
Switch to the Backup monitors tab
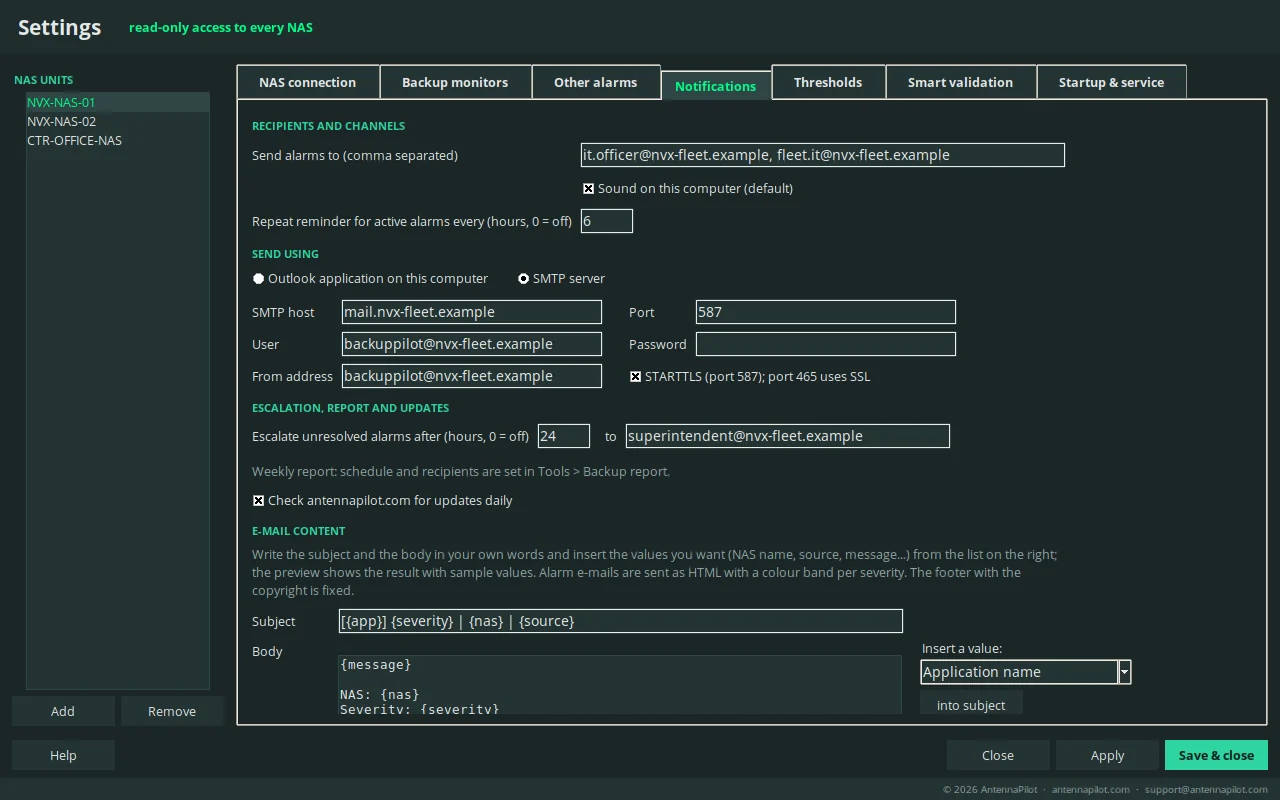(455, 82)
